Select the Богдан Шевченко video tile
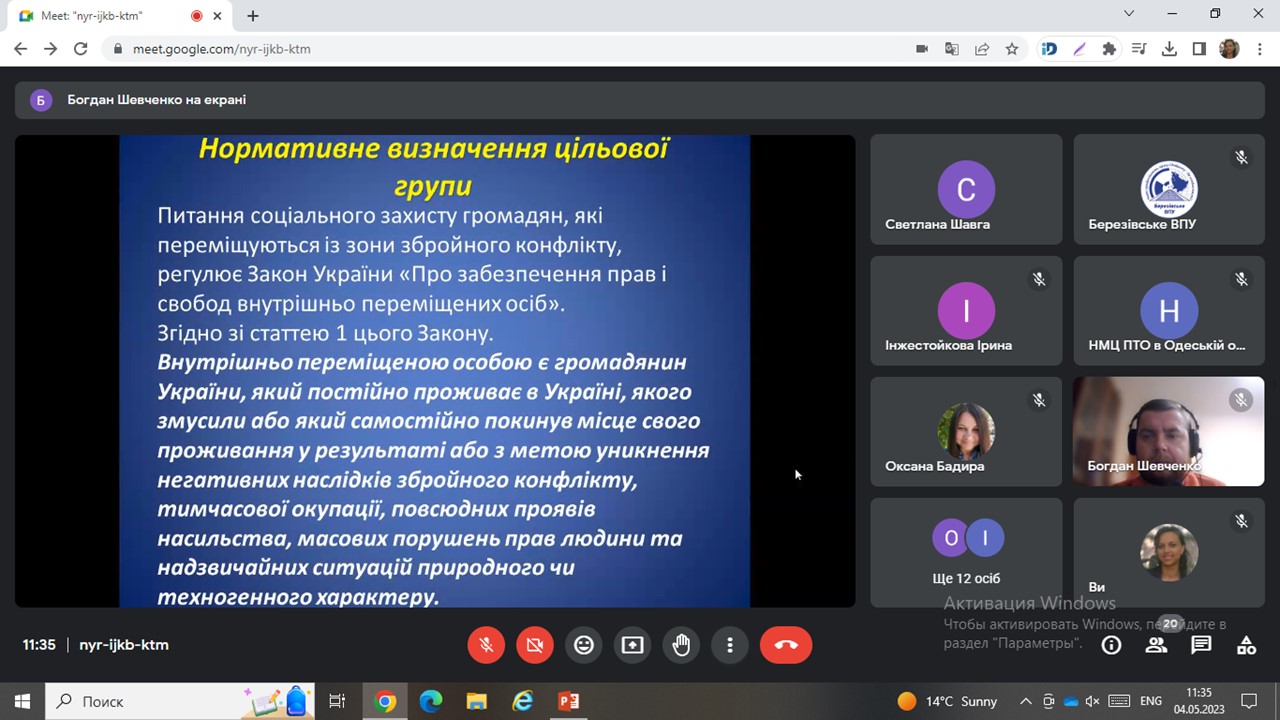Image resolution: width=1280 pixels, height=720 pixels. tap(1168, 431)
